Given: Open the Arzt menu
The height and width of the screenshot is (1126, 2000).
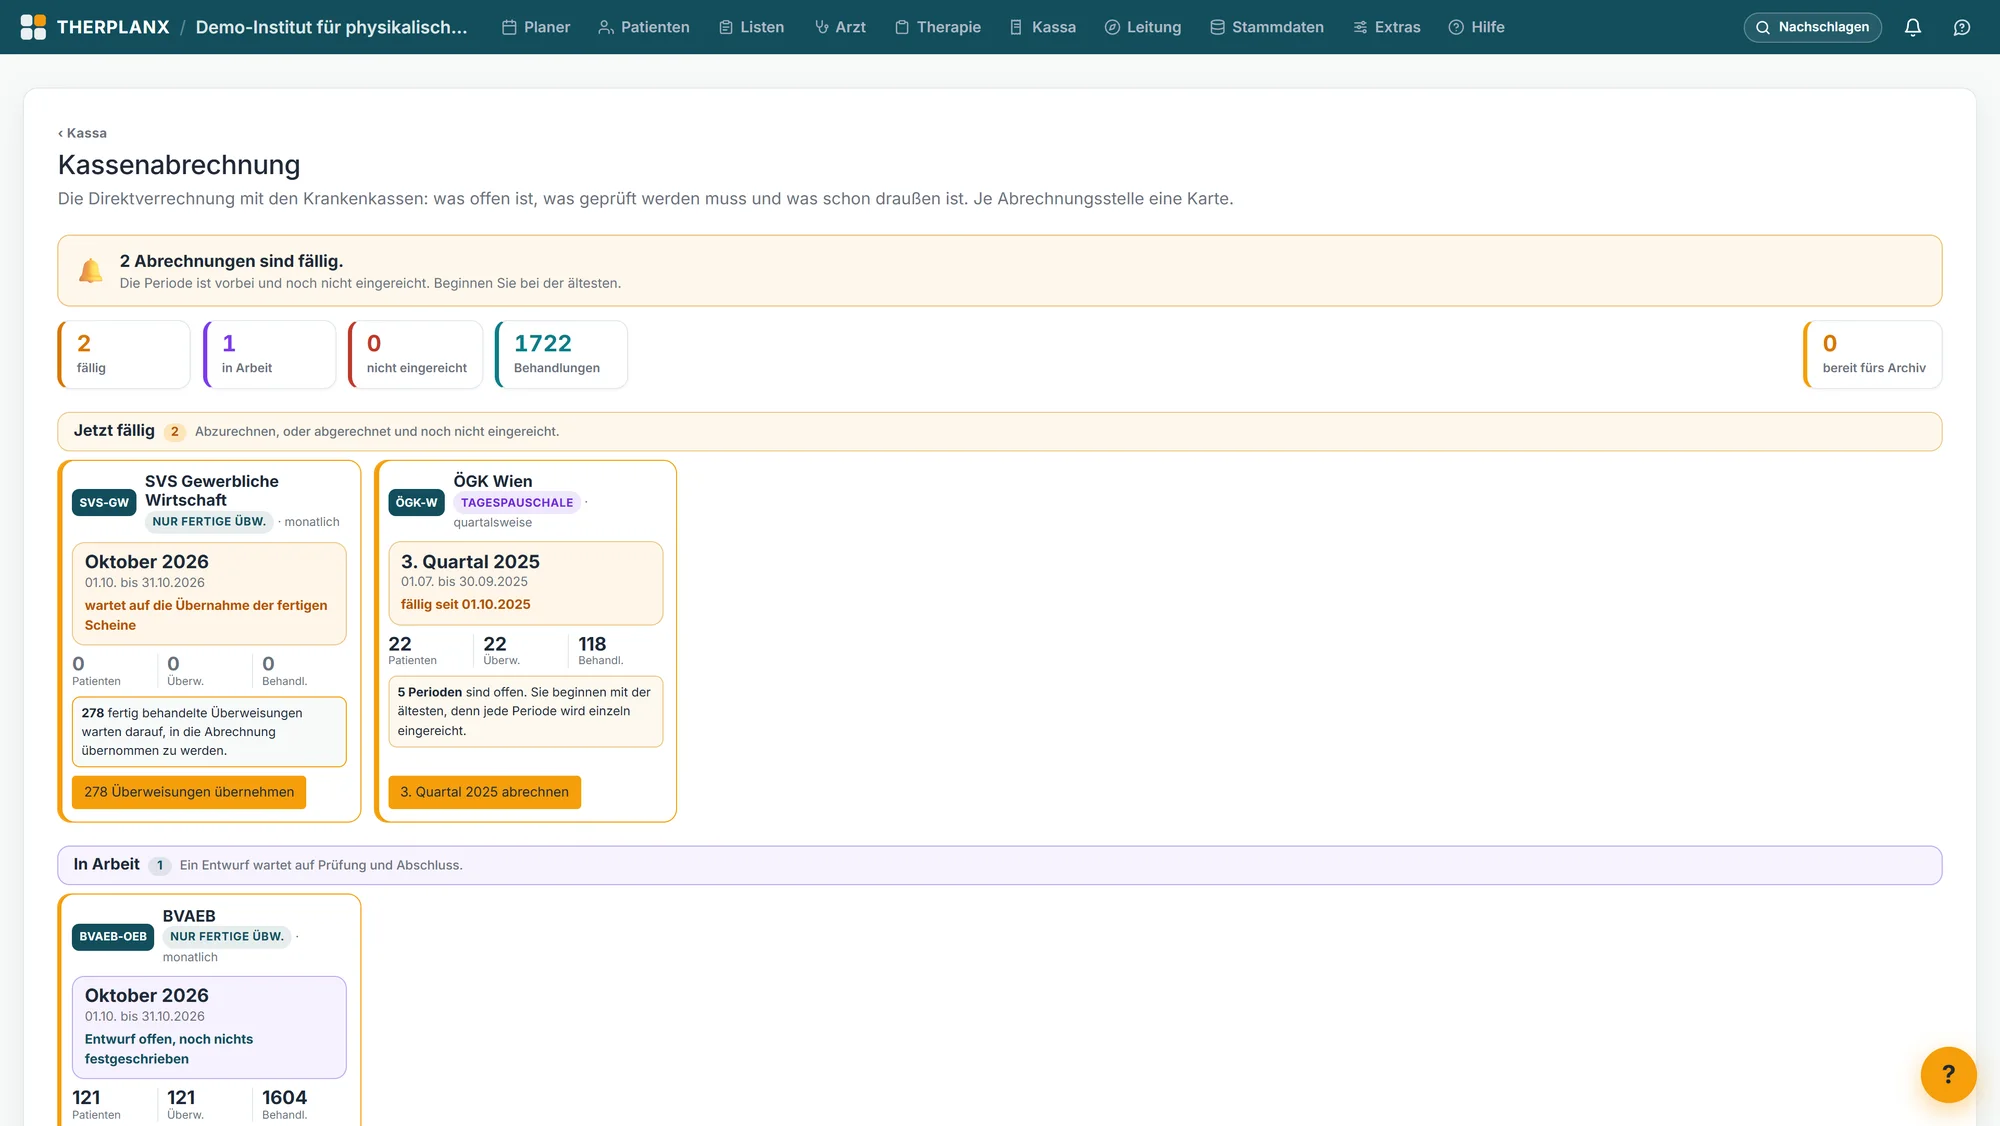Looking at the screenshot, I should 840,27.
